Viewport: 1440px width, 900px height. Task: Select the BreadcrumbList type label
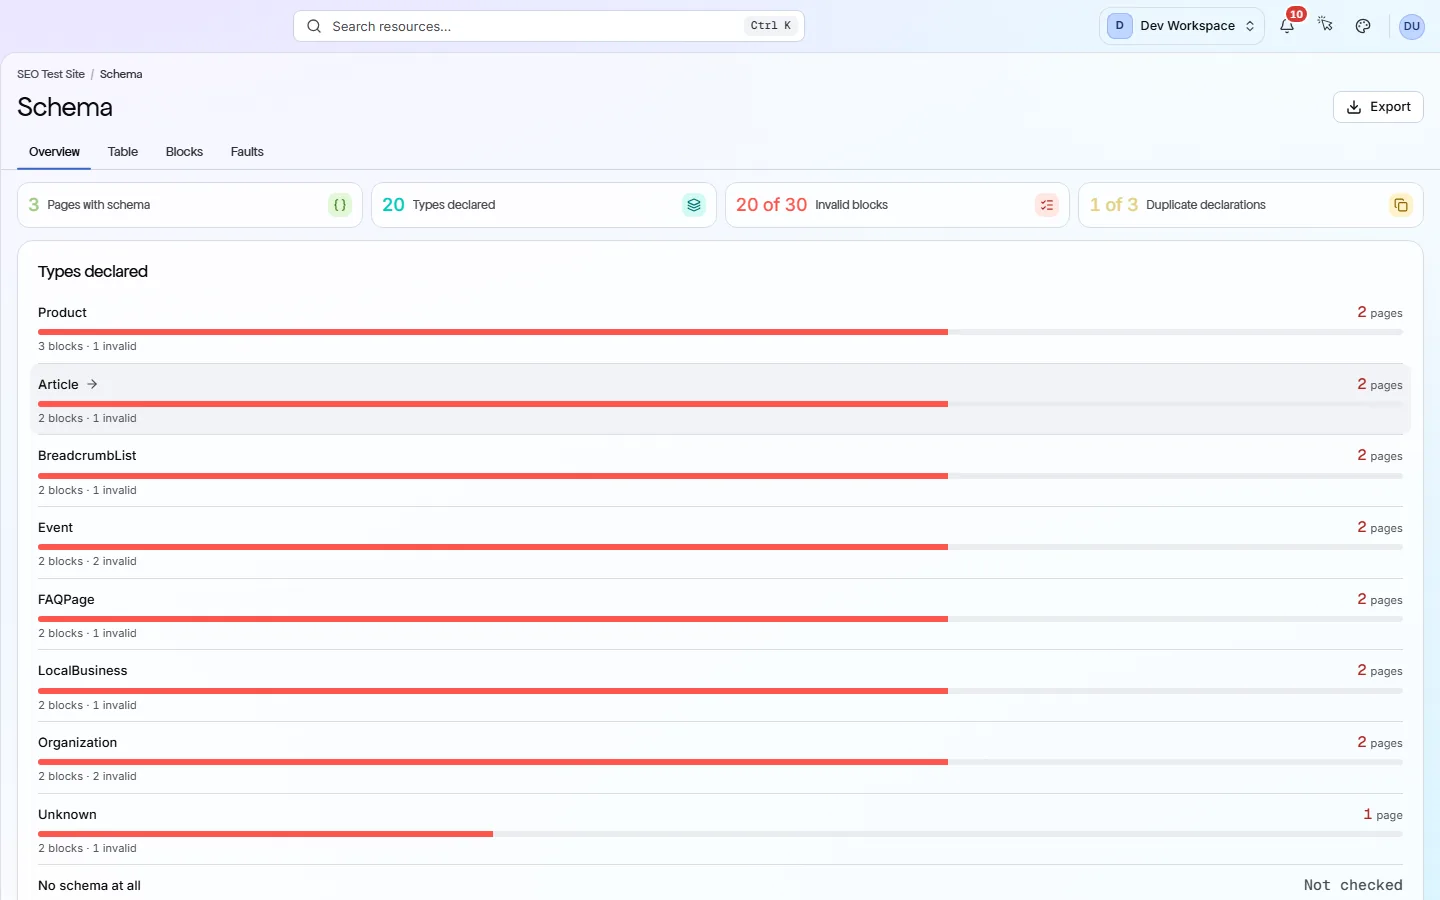tap(87, 456)
